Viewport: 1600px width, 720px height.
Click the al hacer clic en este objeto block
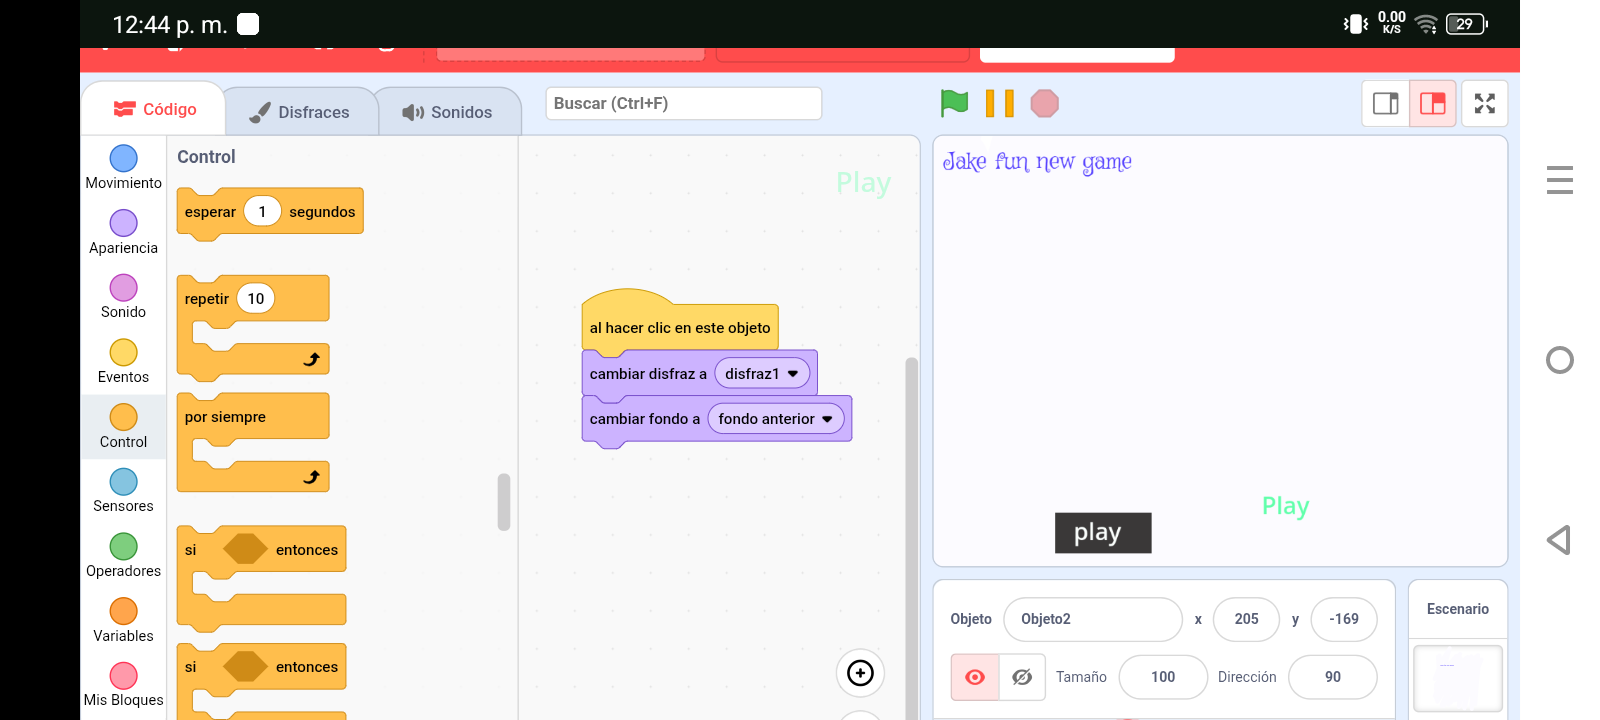[680, 322]
